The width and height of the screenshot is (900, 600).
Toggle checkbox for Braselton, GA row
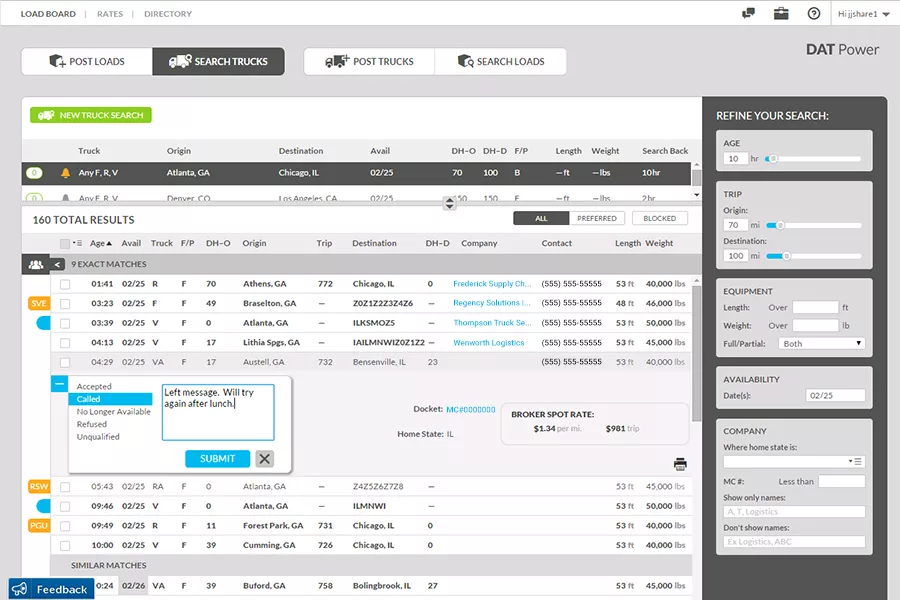65,304
